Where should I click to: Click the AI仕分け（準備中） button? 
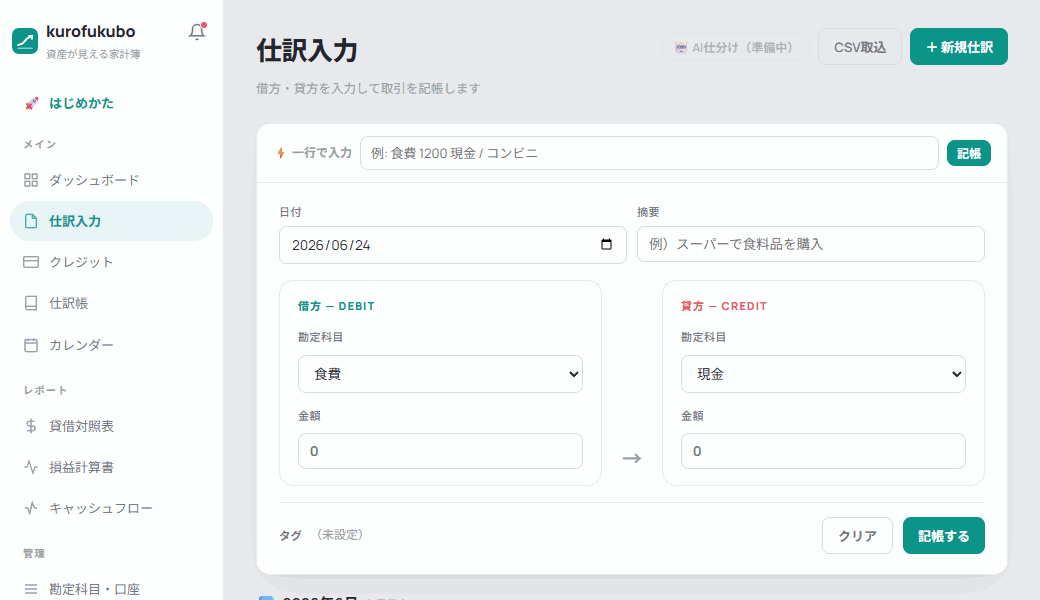point(736,48)
